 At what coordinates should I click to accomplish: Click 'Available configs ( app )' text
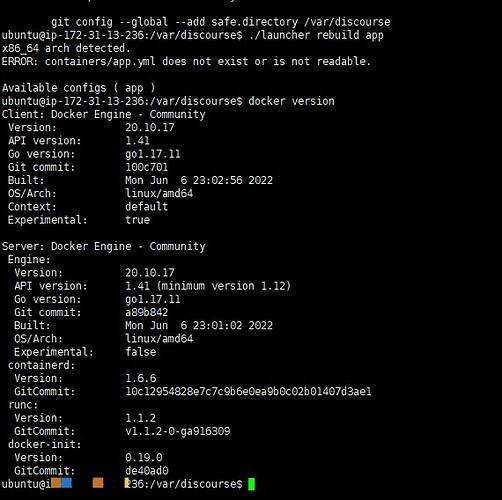[x=79, y=88]
